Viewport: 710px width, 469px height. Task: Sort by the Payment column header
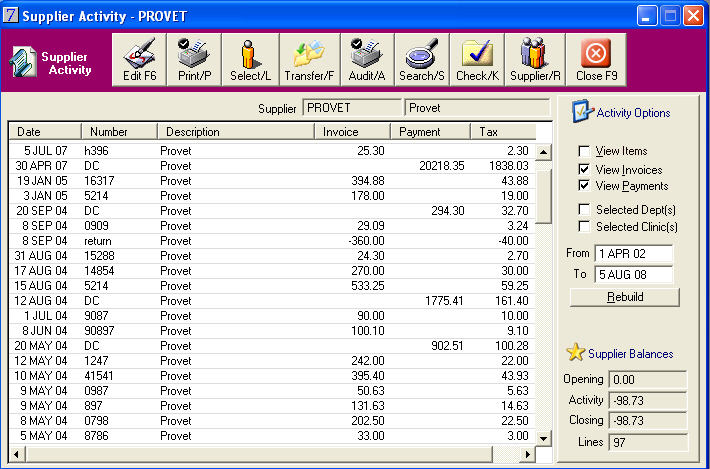click(430, 132)
